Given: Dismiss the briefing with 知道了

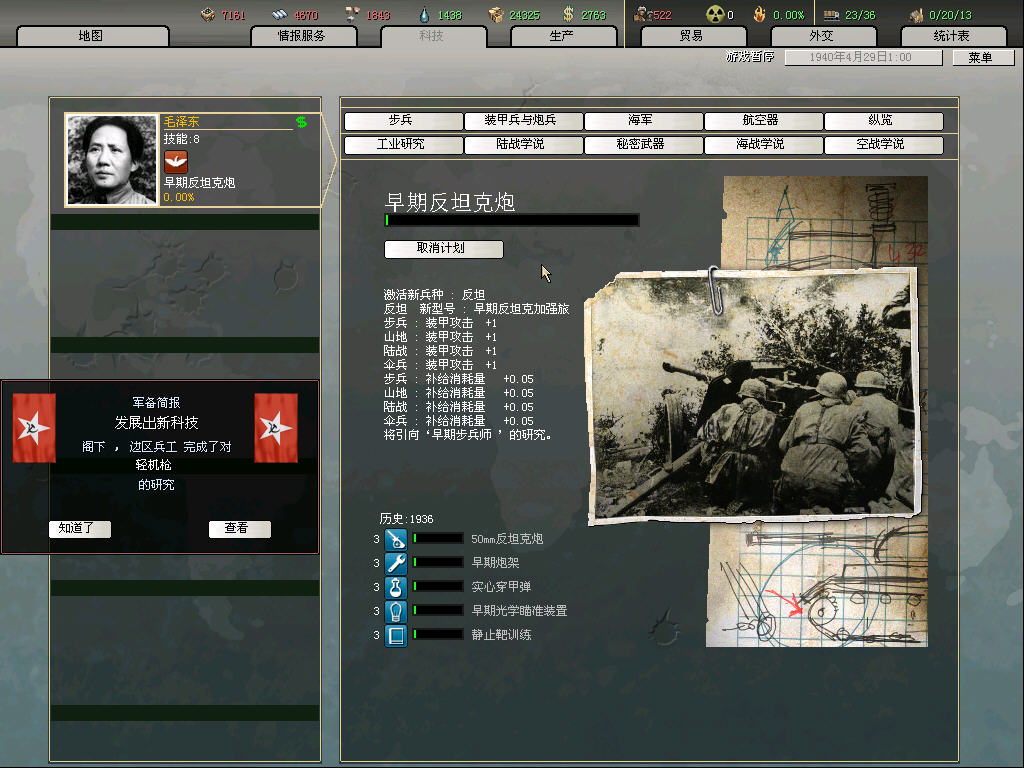Looking at the screenshot, I should click(79, 529).
